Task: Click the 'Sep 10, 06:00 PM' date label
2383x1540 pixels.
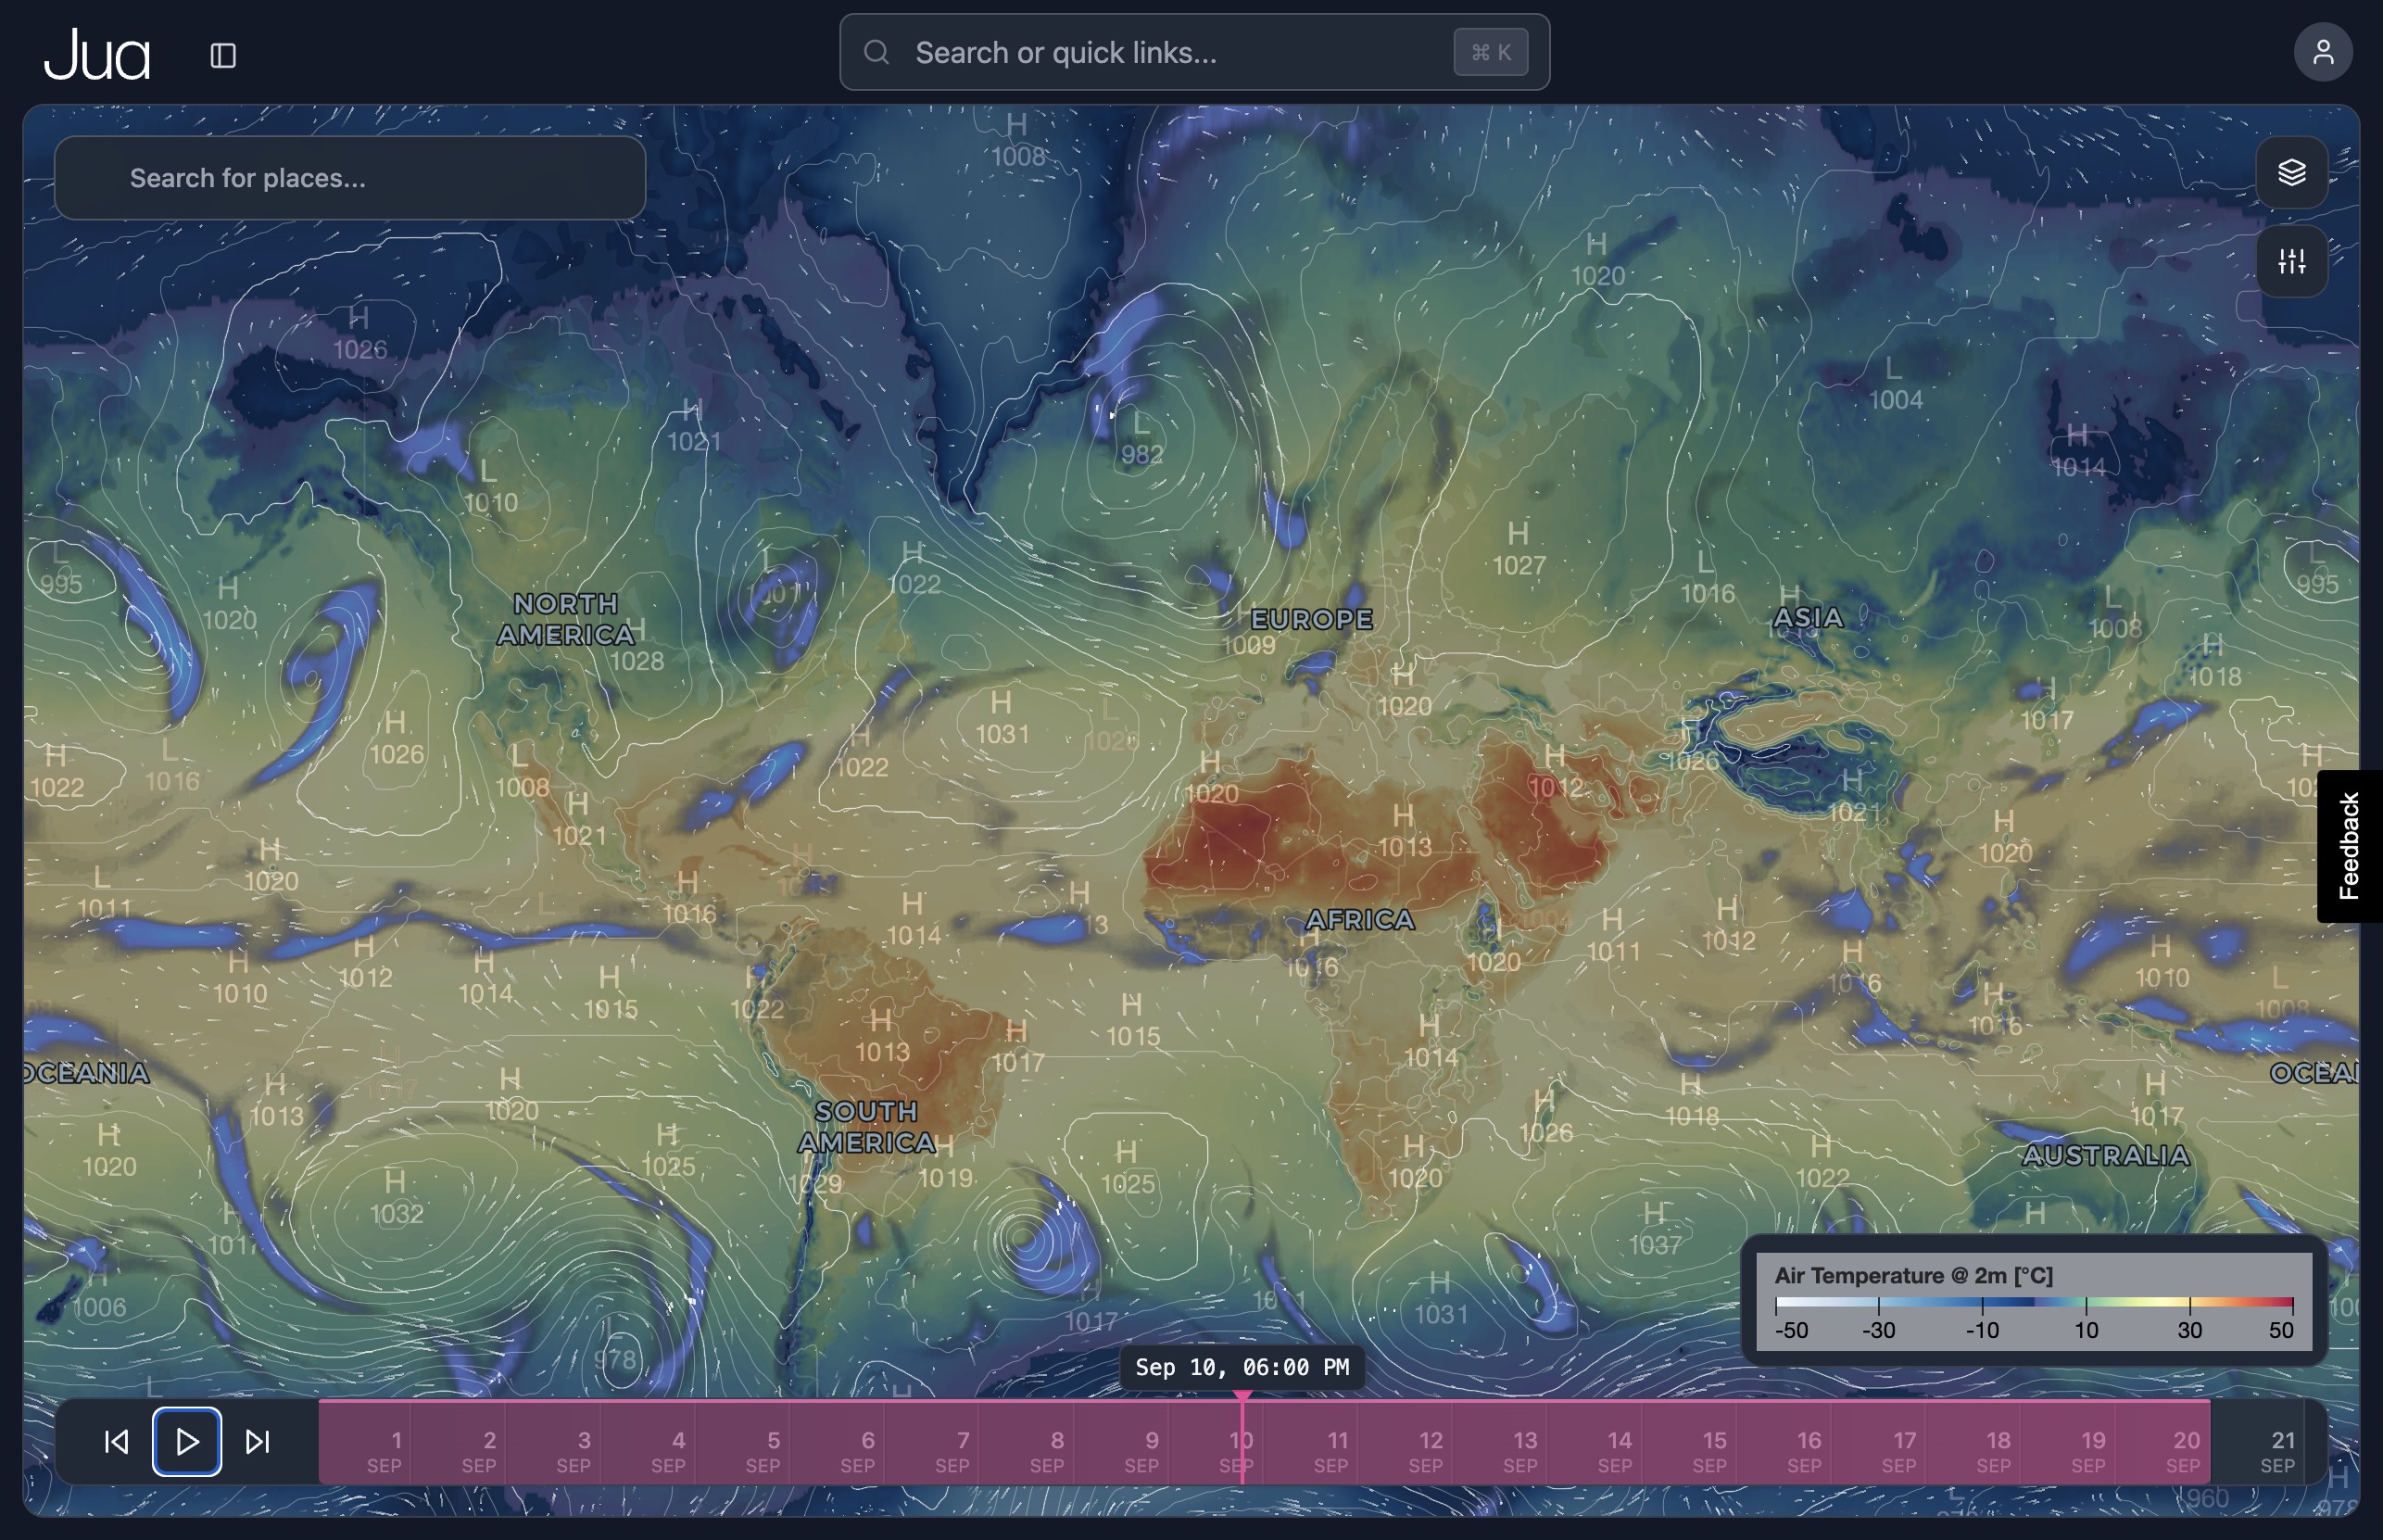Action: (x=1243, y=1367)
